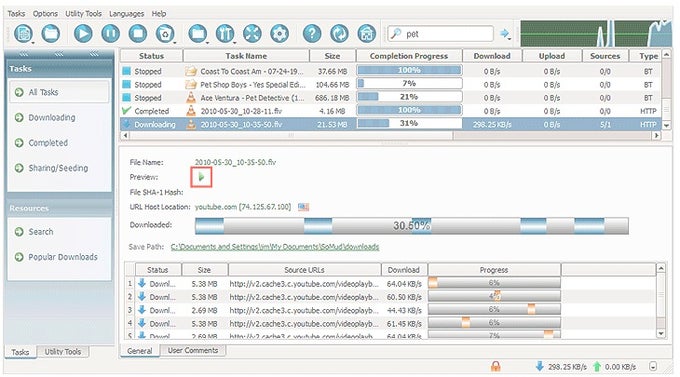Image resolution: width=680 pixels, height=377 pixels.
Task: Open the help question mark icon
Action: click(x=312, y=33)
